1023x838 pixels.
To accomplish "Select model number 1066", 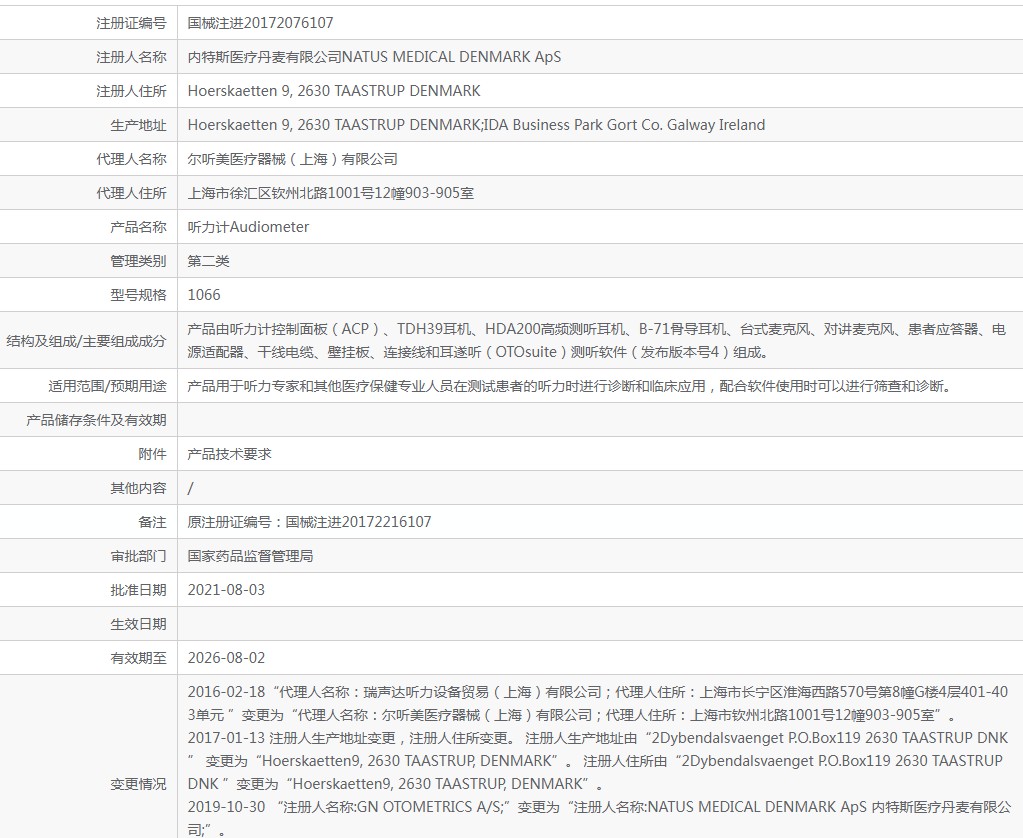I will coord(204,294).
